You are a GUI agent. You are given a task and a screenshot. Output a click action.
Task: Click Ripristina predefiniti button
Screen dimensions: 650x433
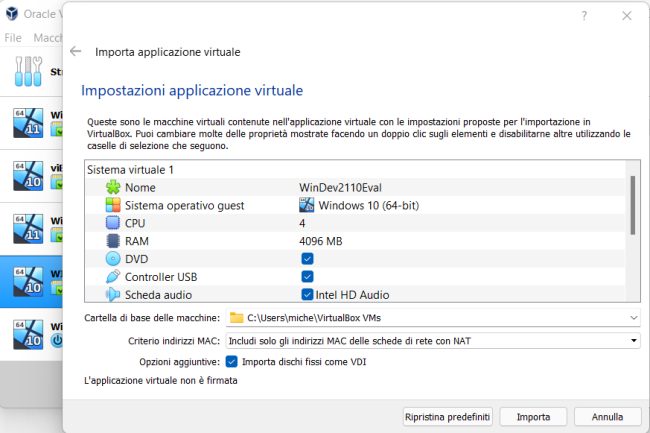point(447,416)
